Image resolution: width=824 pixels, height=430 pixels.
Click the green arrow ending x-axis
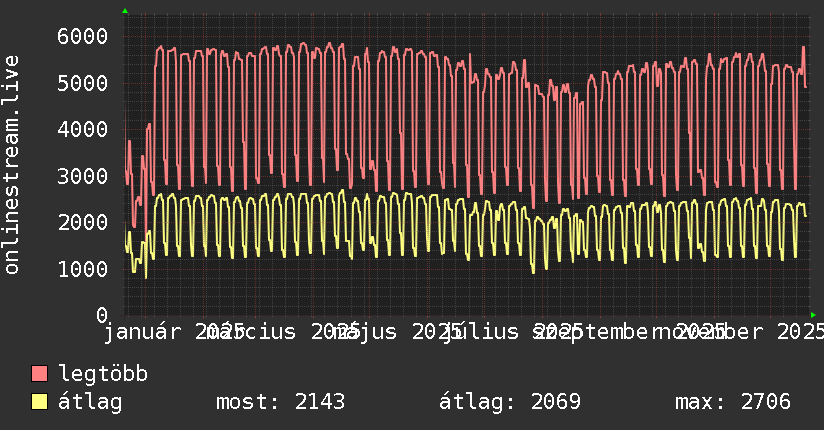point(813,315)
